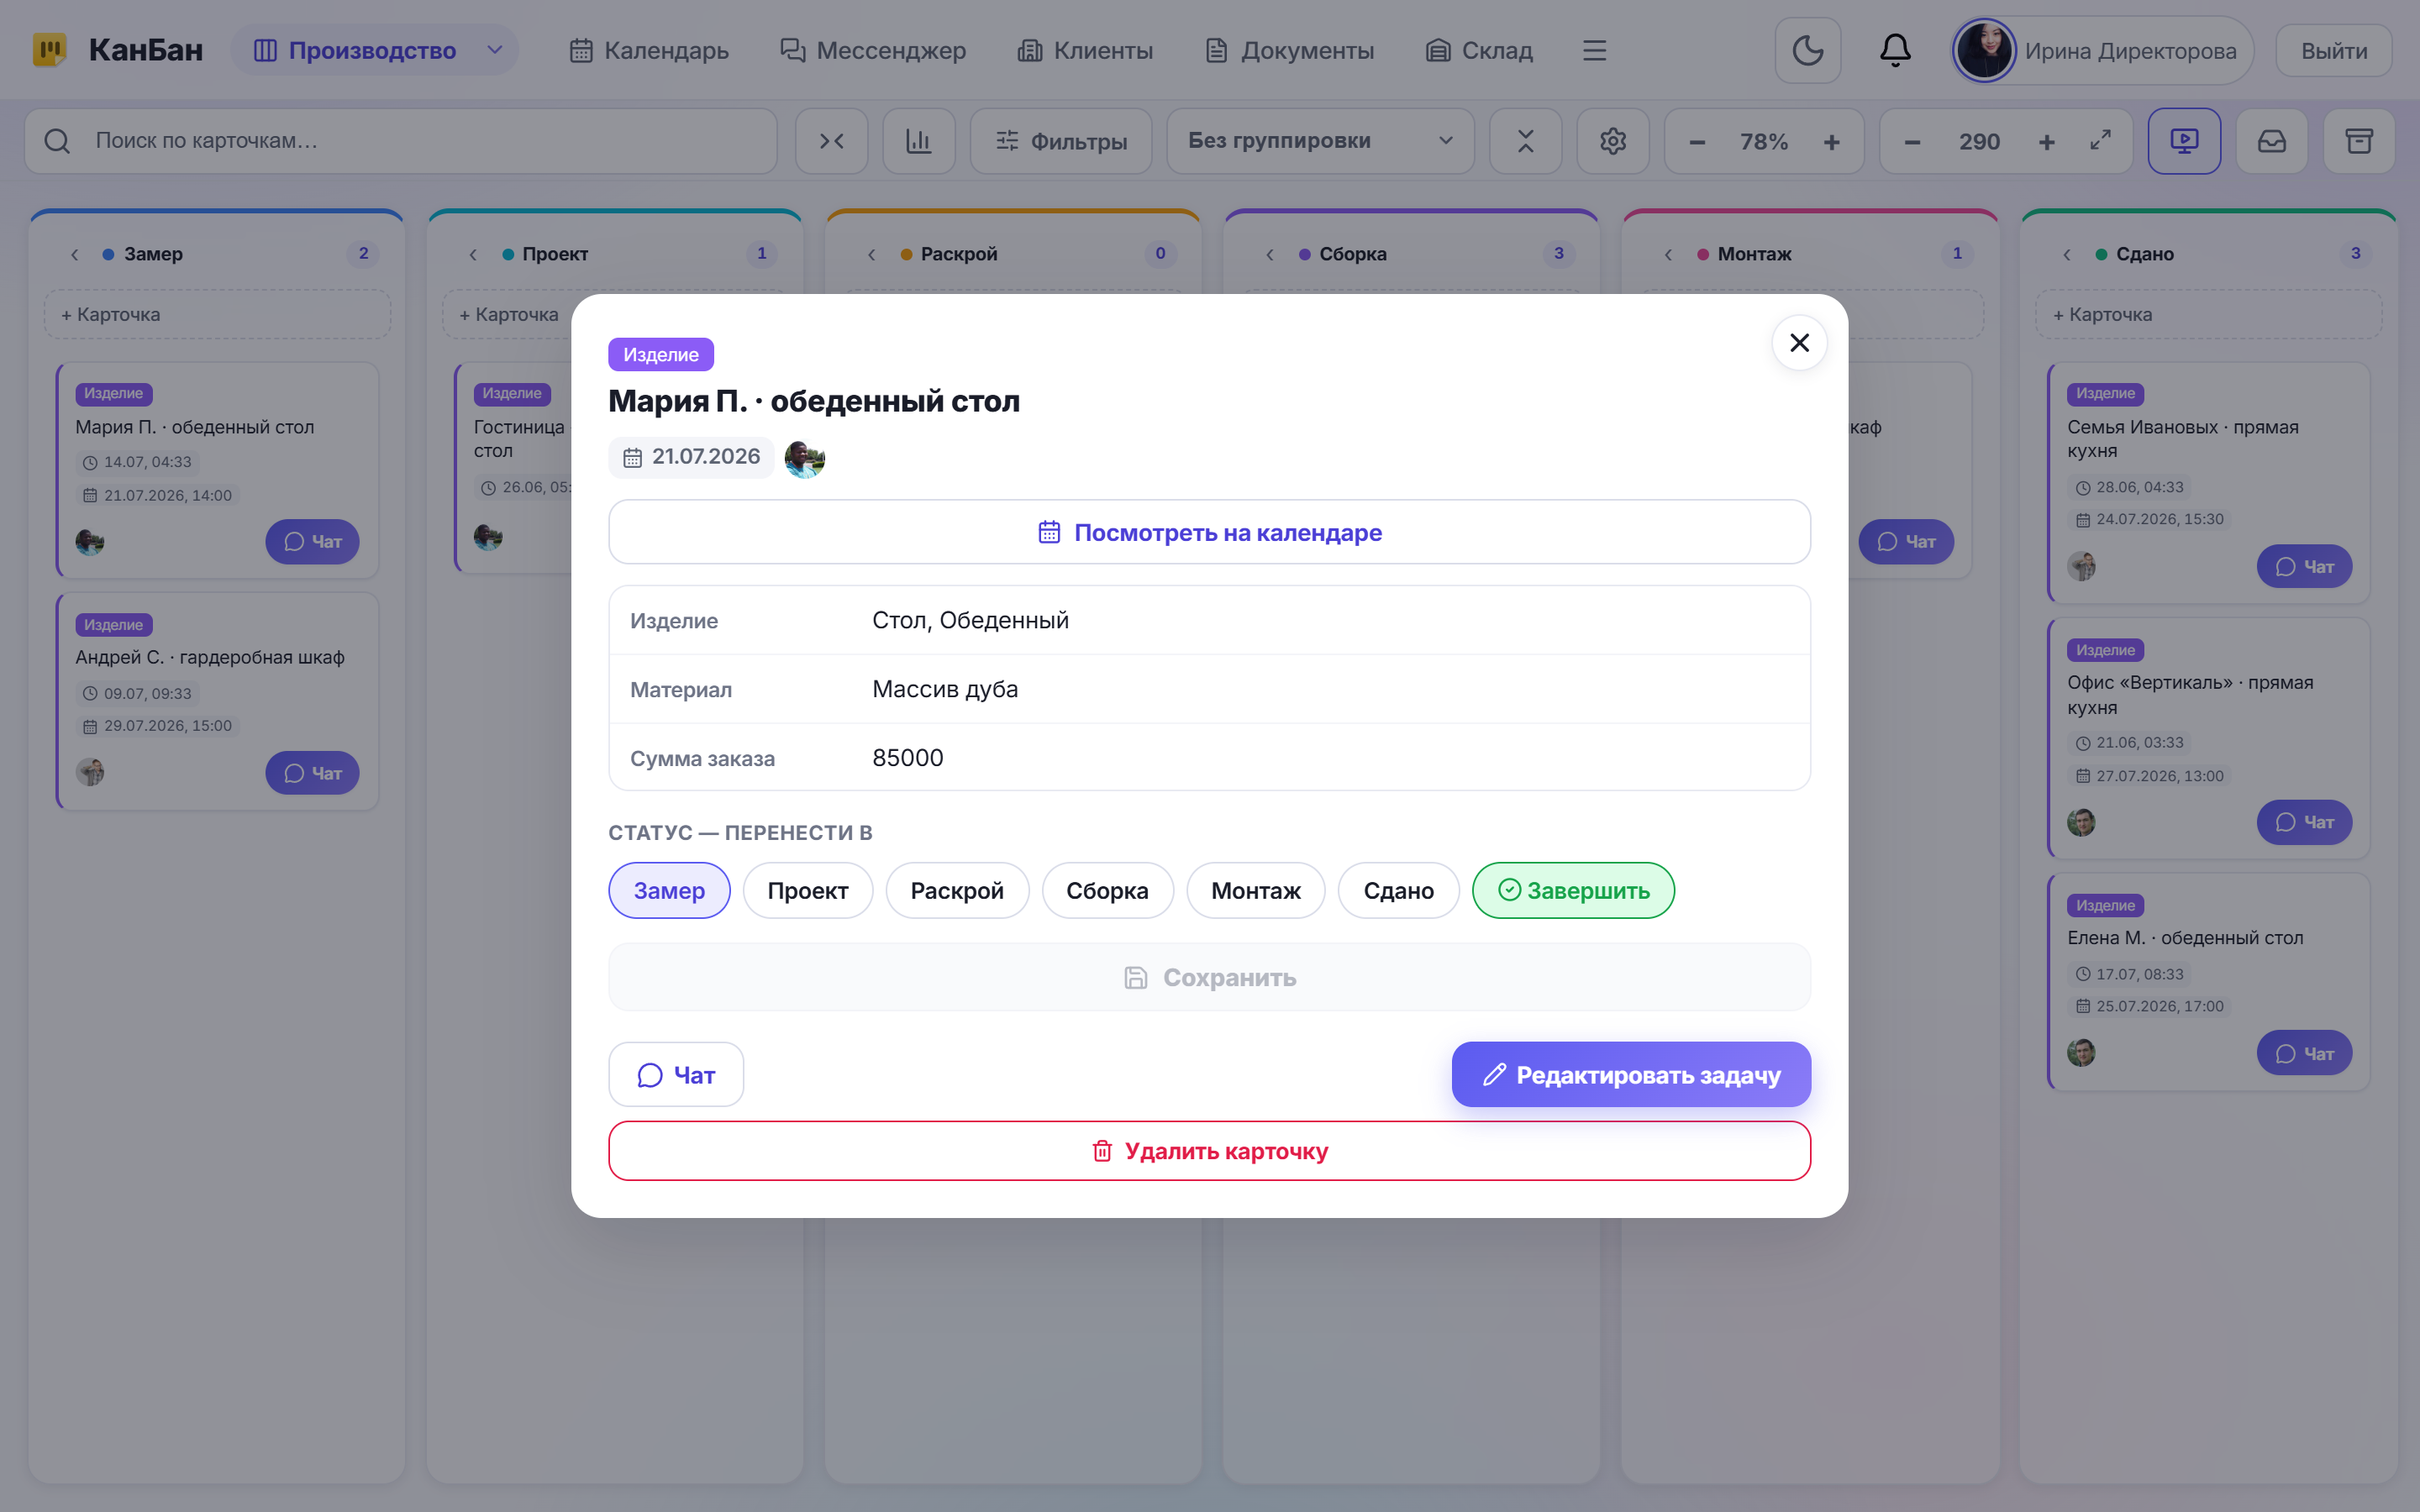Click the fullscreen expand arrows icon
Viewport: 2420px width, 1512px height.
coord(2100,140)
